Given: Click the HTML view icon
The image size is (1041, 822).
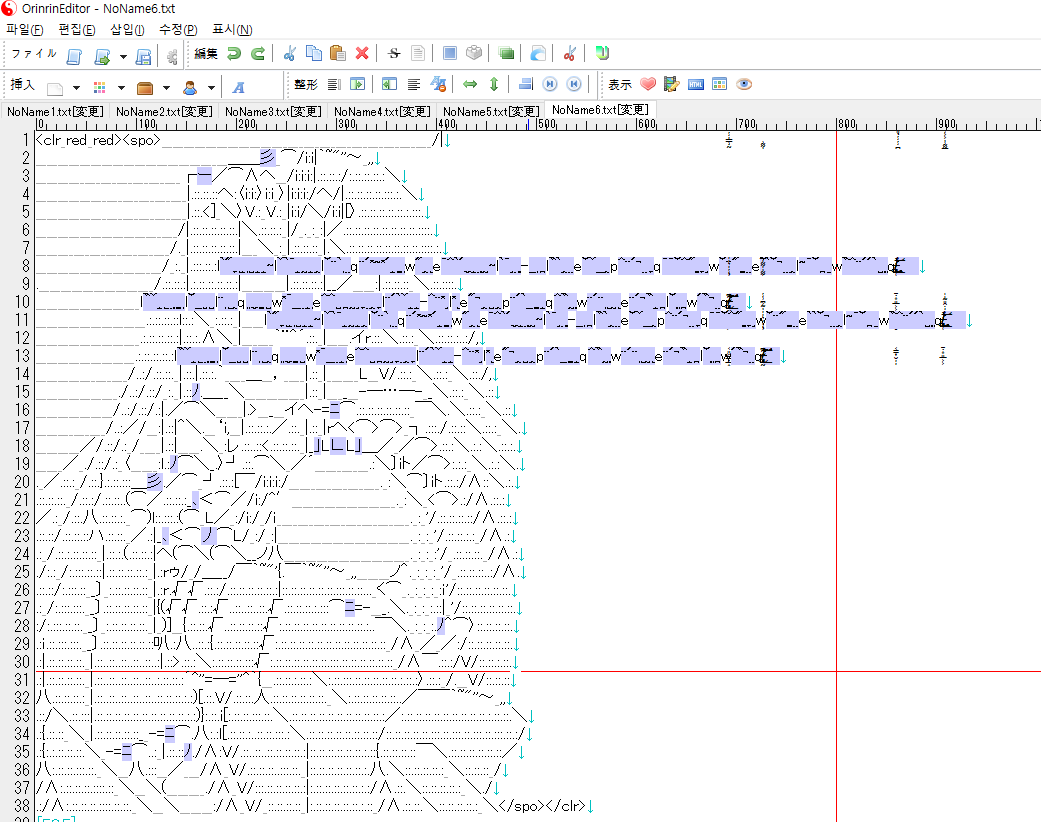Looking at the screenshot, I should tap(696, 85).
